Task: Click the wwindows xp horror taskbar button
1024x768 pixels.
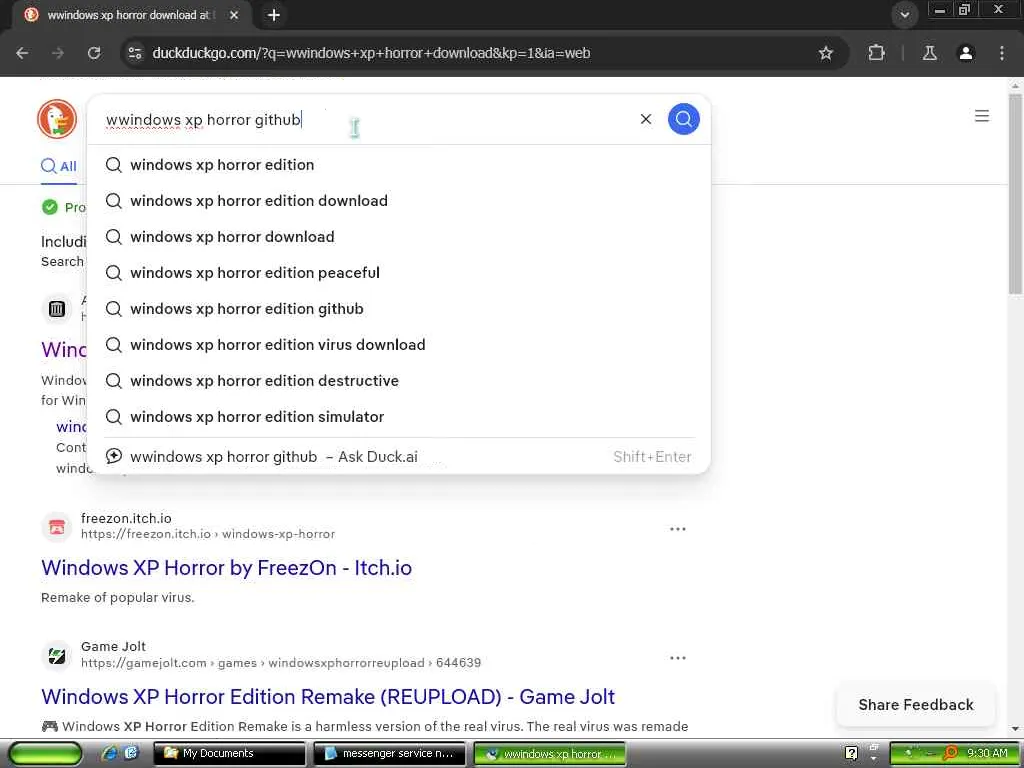Action: (549, 754)
